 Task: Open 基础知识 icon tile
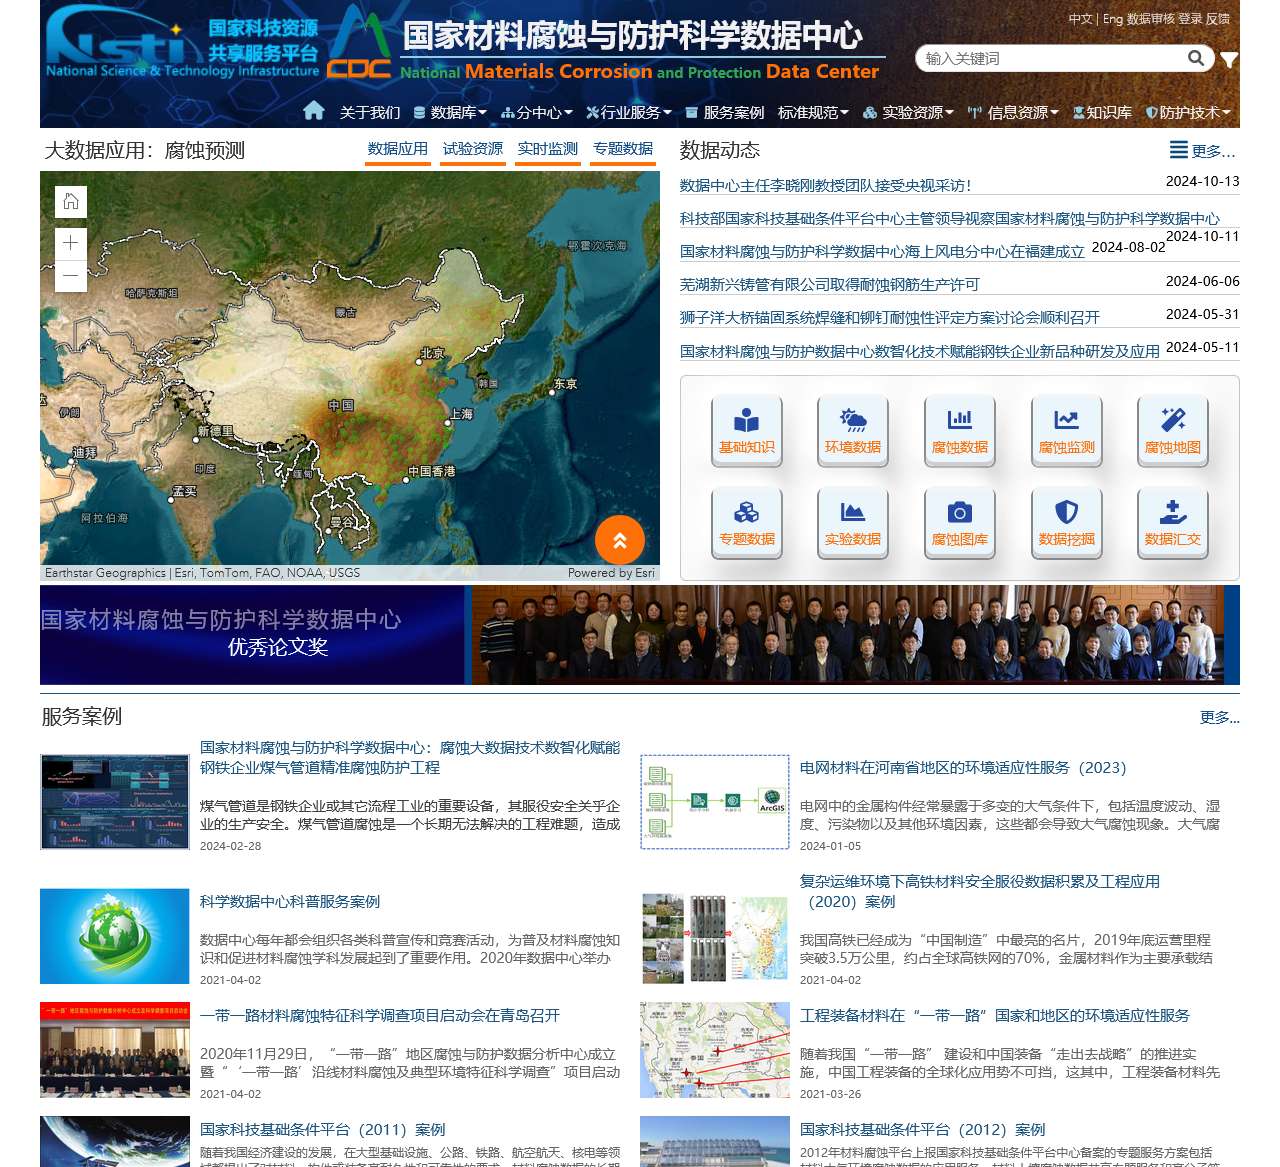point(747,430)
